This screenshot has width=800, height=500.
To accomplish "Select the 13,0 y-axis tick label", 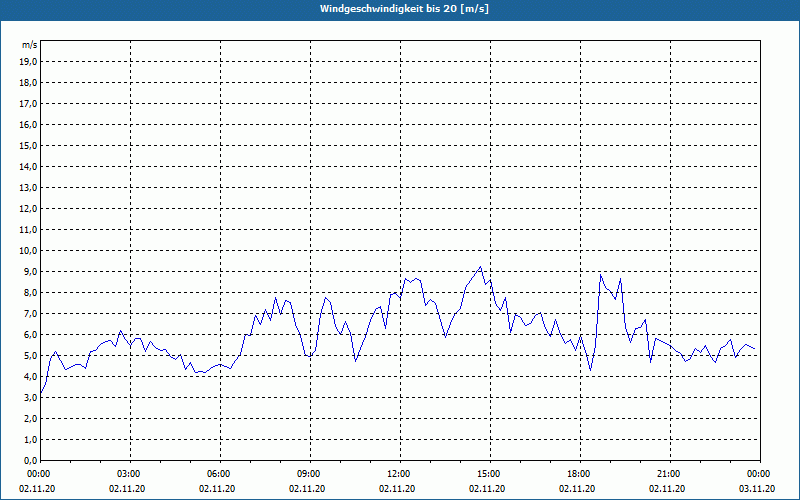I will (28, 187).
